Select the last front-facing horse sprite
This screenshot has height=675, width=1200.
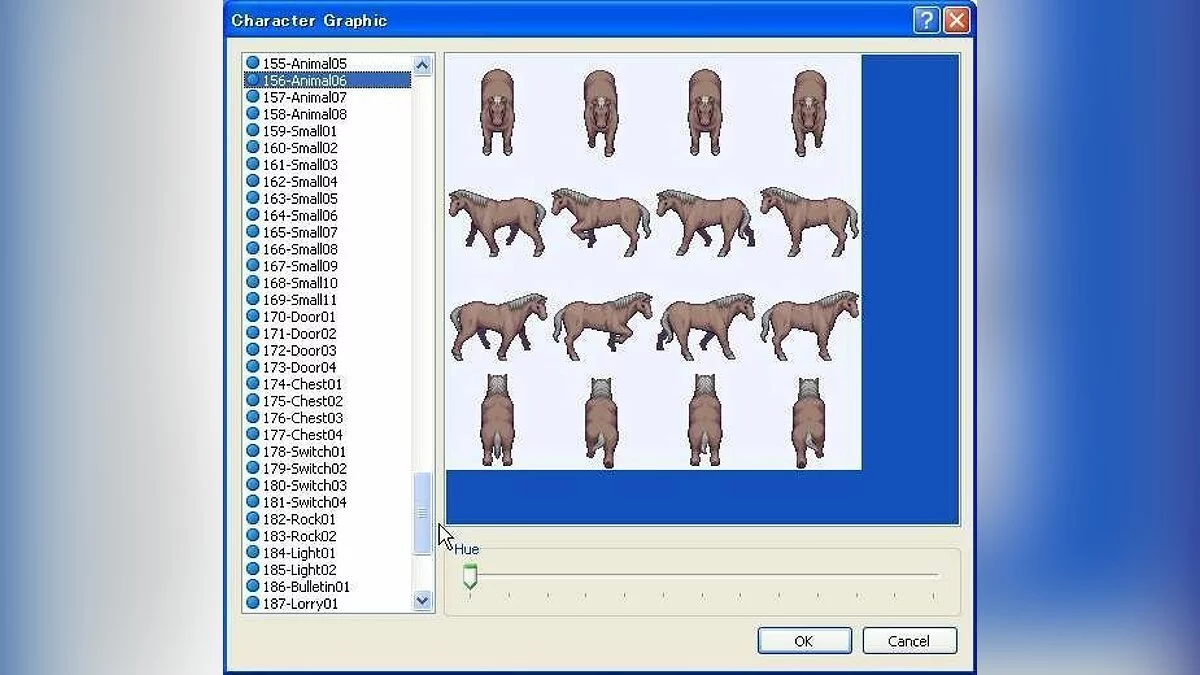click(x=809, y=112)
